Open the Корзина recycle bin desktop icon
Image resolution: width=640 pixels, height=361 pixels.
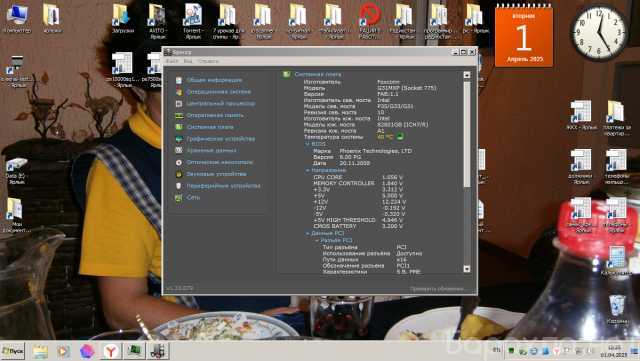coord(617,310)
